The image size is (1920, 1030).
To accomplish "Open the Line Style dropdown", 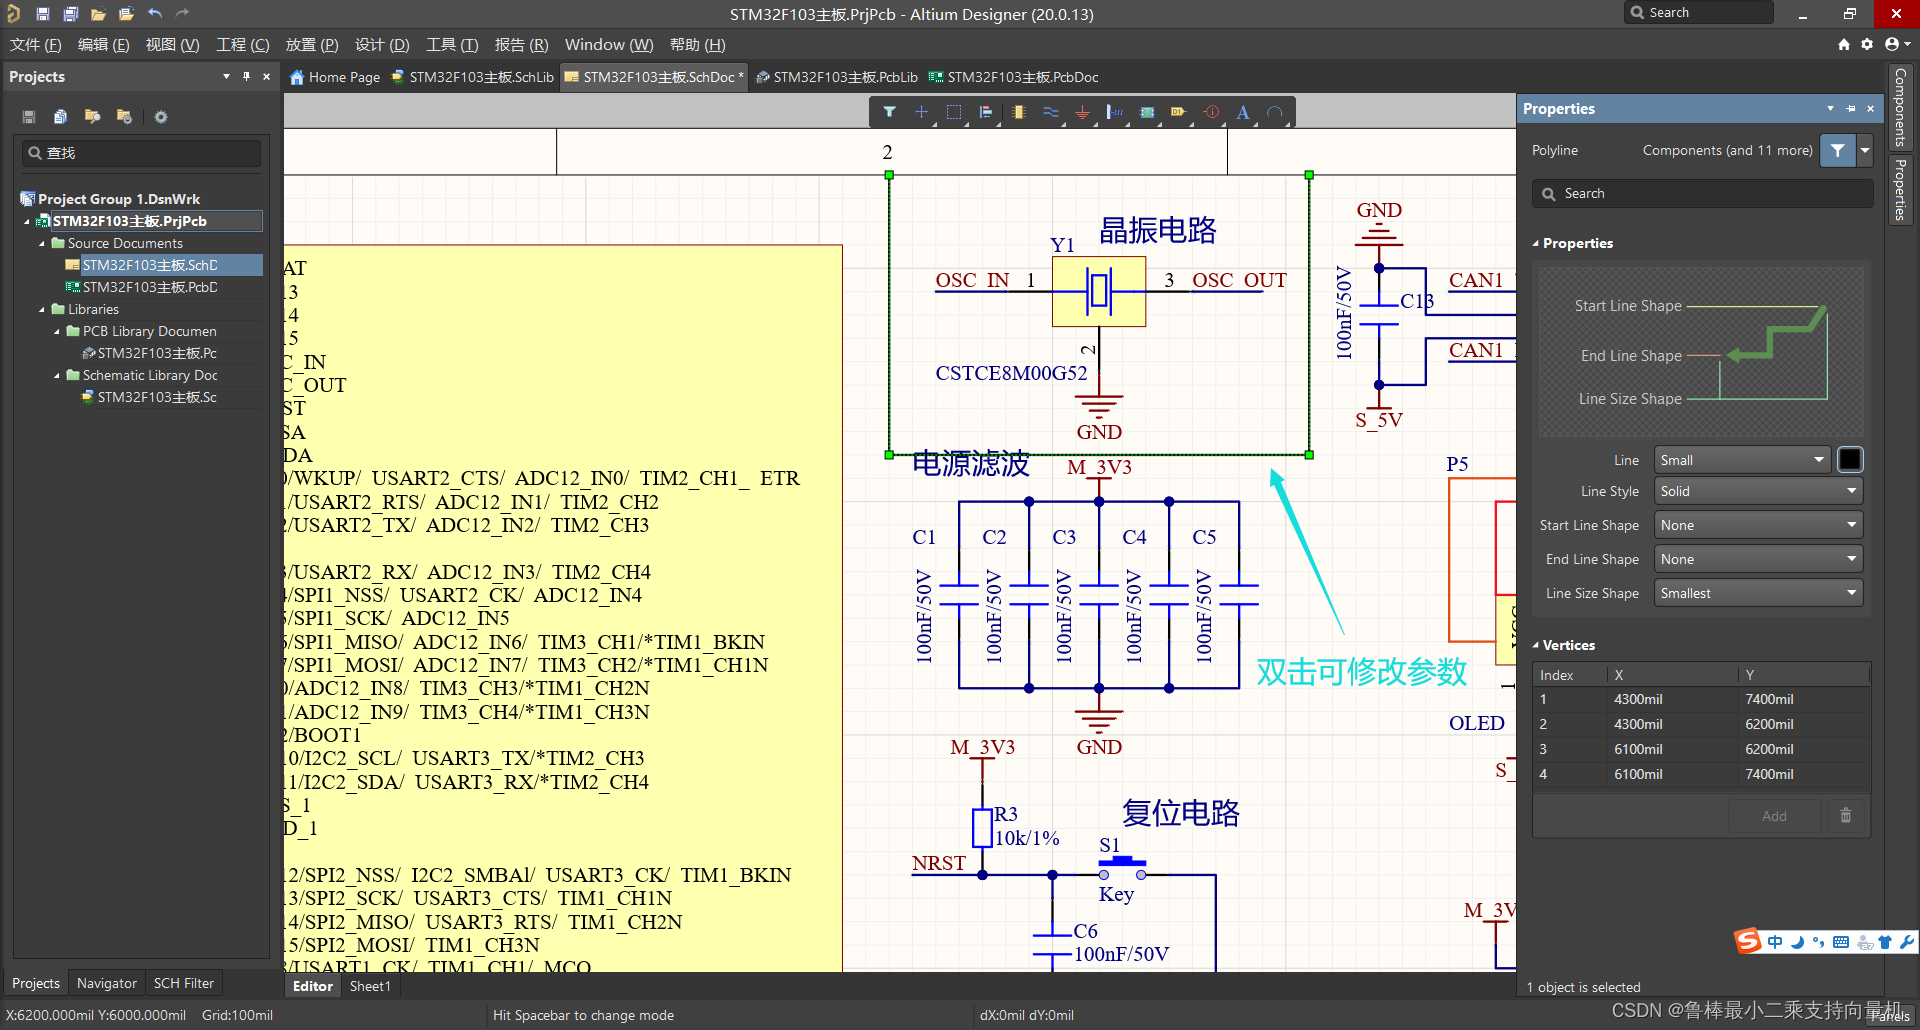I will pyautogui.click(x=1757, y=491).
